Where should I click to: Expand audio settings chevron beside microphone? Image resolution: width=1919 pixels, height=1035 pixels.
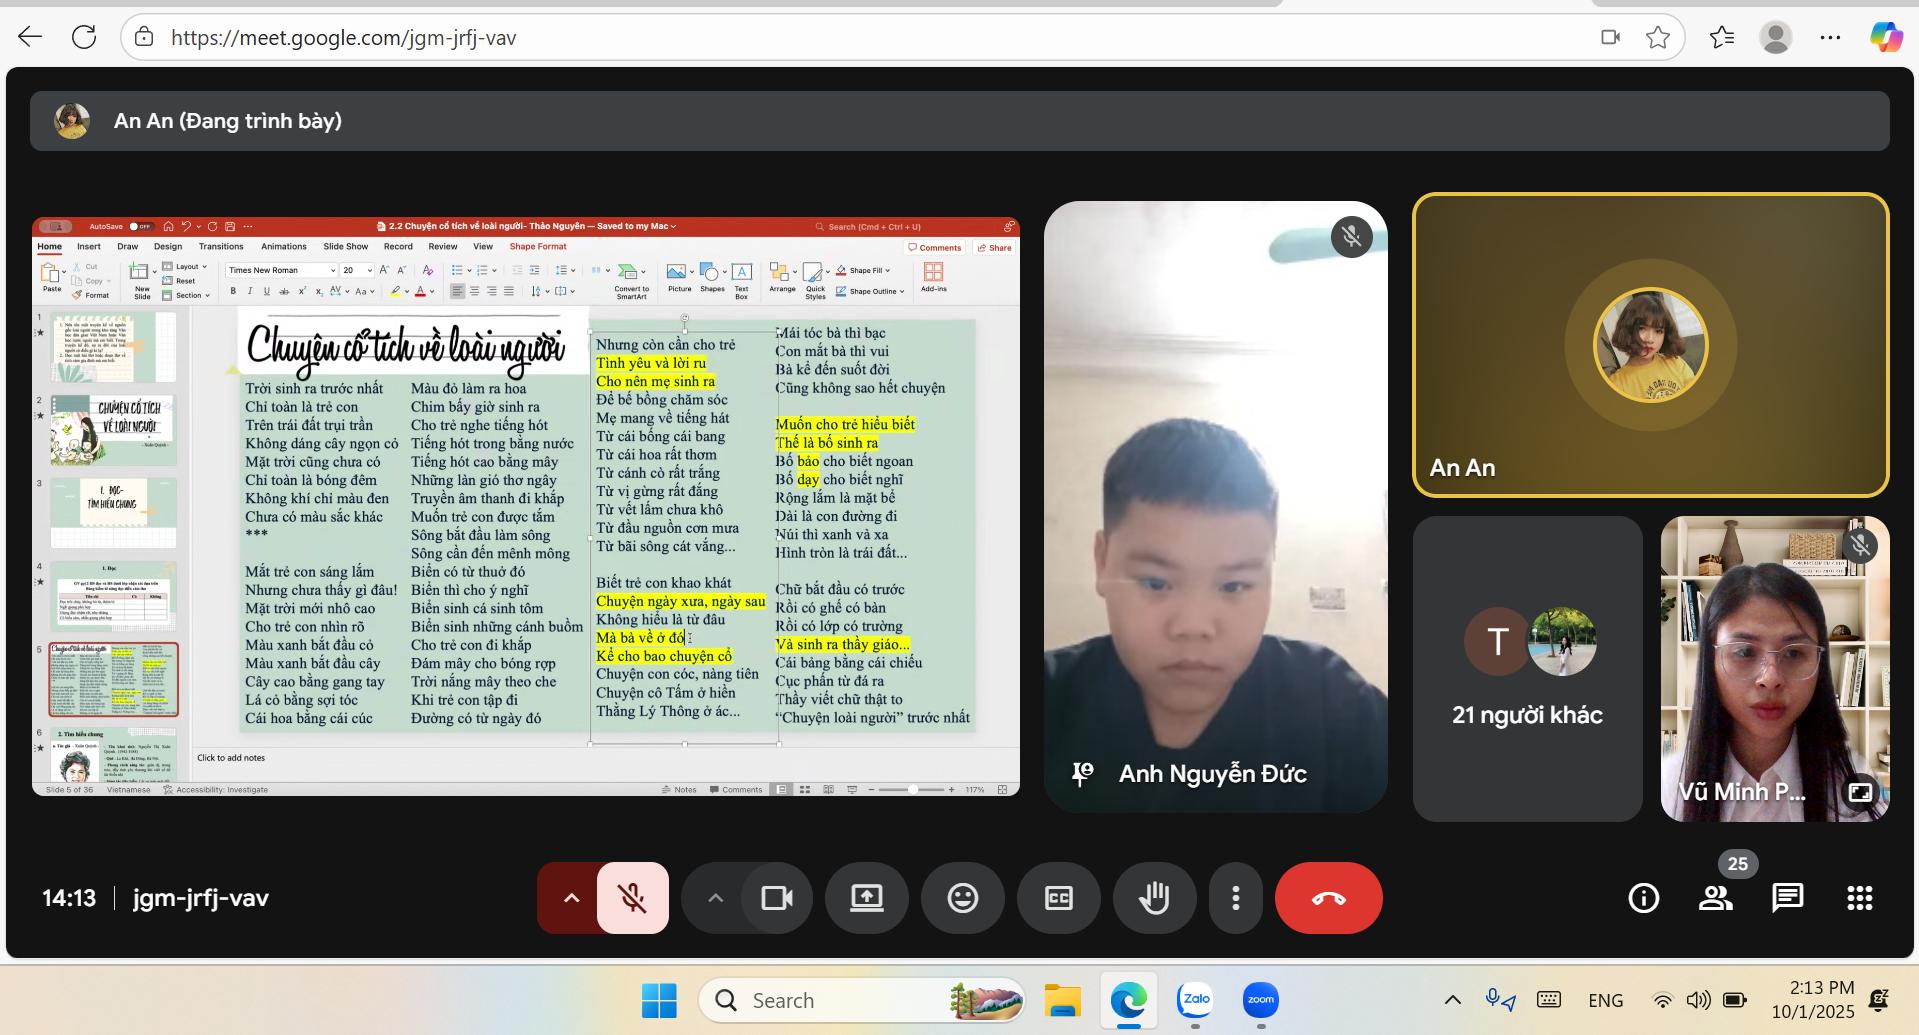click(x=571, y=898)
